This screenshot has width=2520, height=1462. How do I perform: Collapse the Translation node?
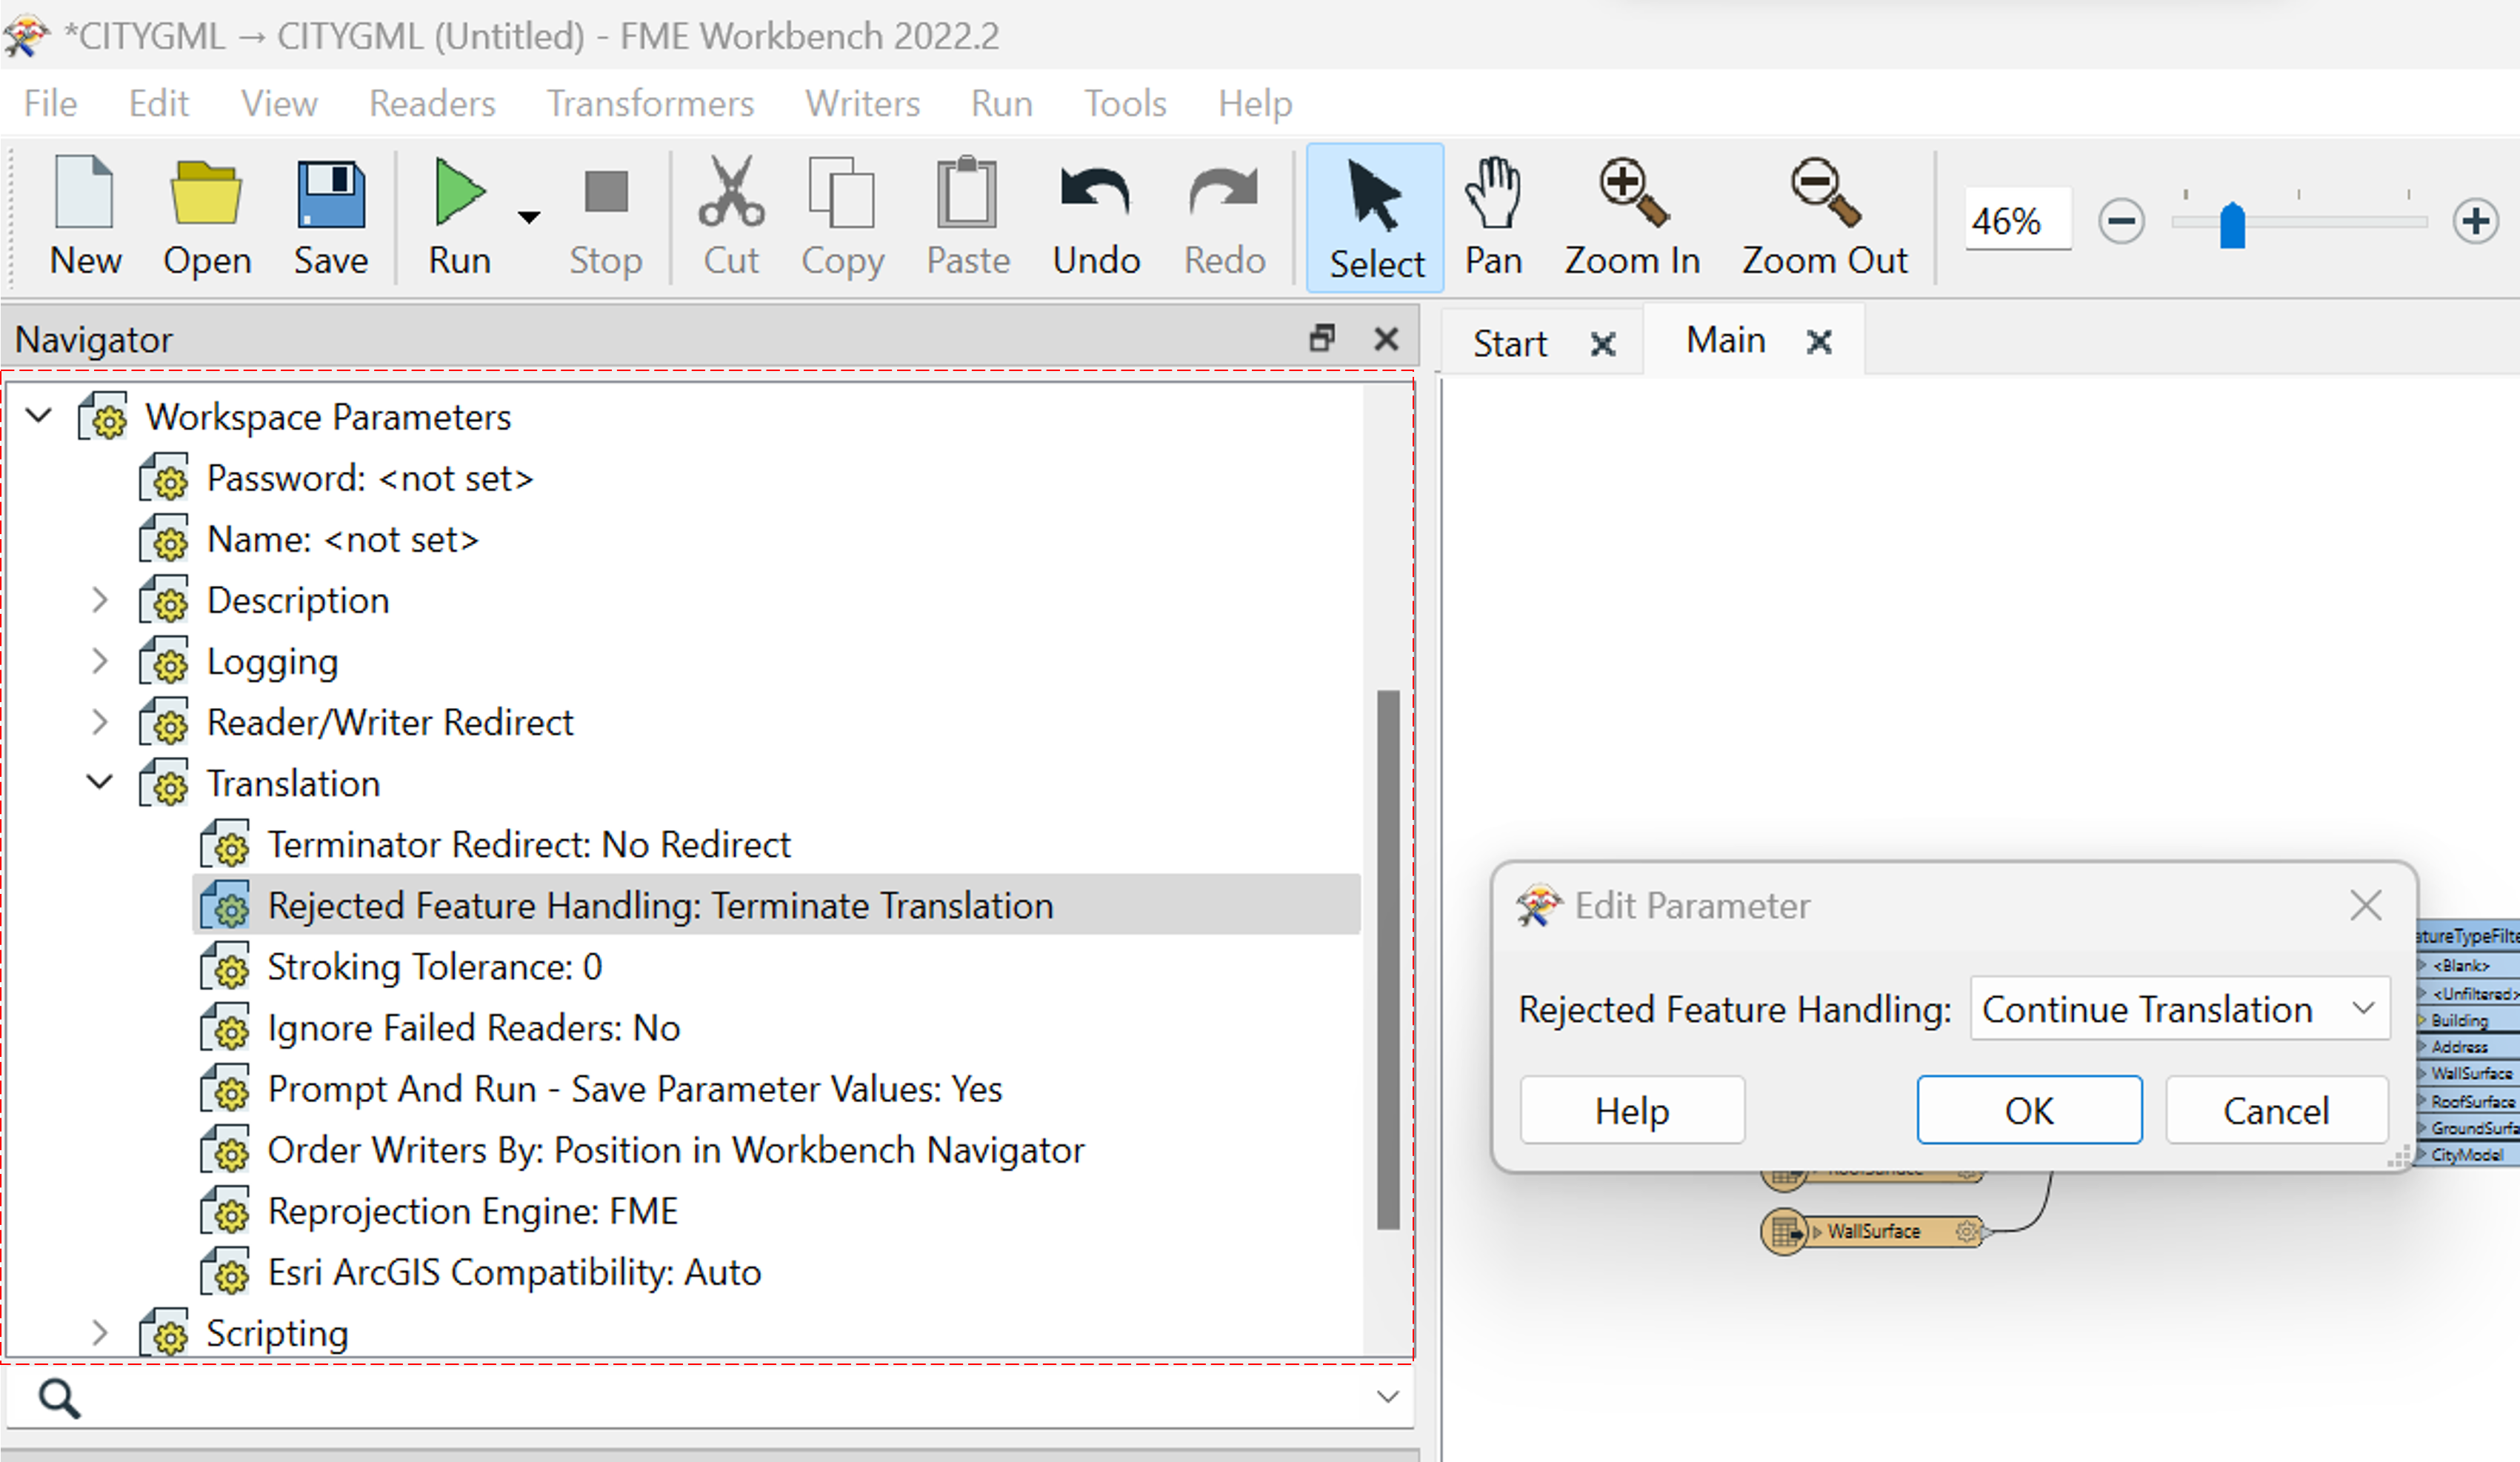click(x=99, y=781)
